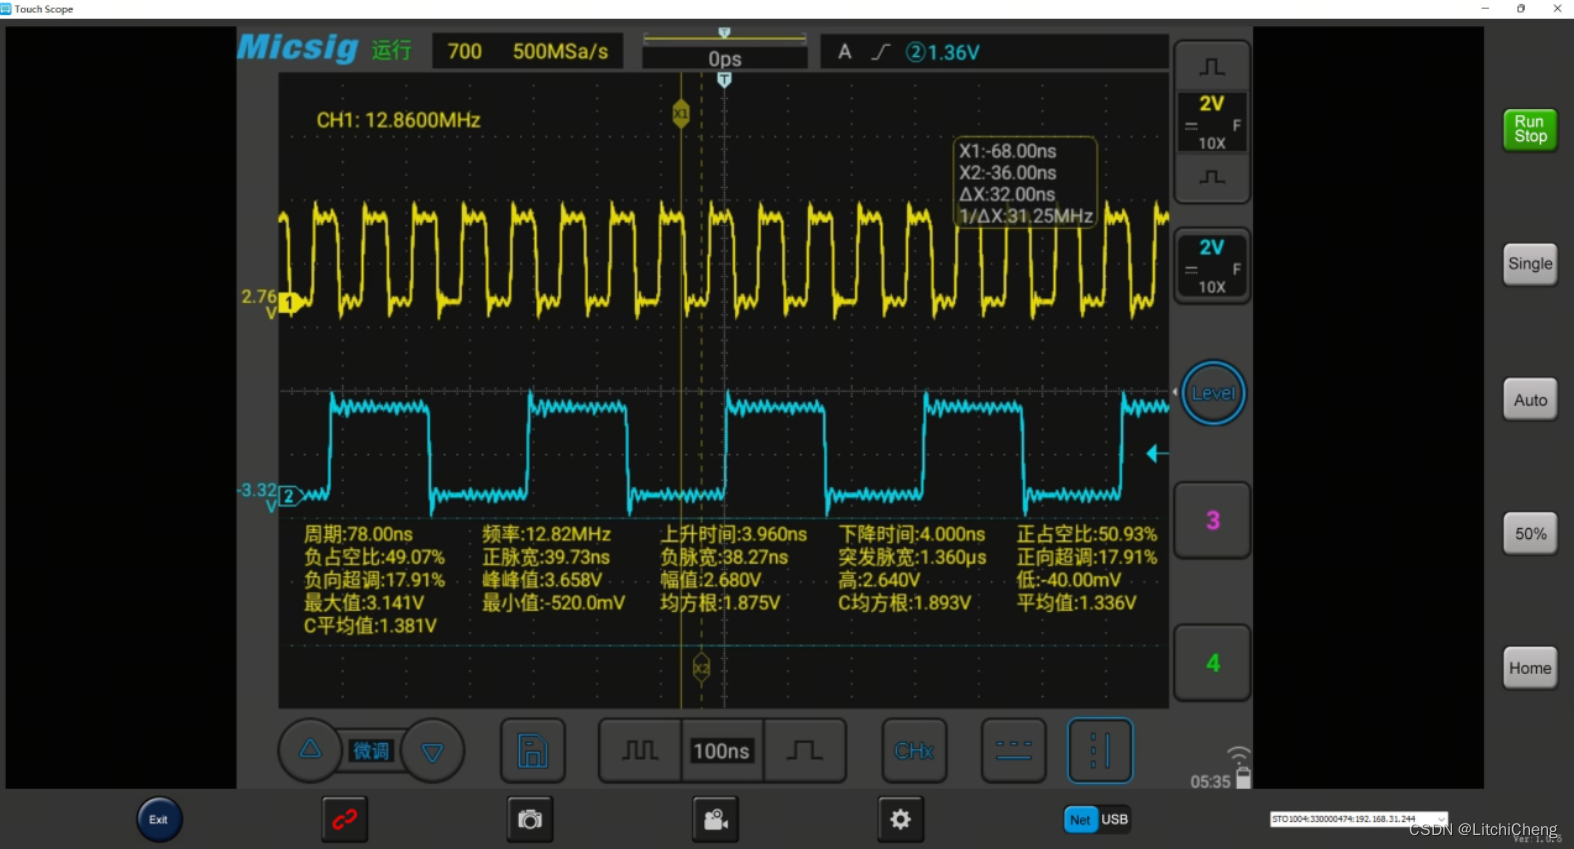This screenshot has width=1574, height=849.
Task: Click the cursor readout ΔX:32.00ns
Action: point(1006,194)
